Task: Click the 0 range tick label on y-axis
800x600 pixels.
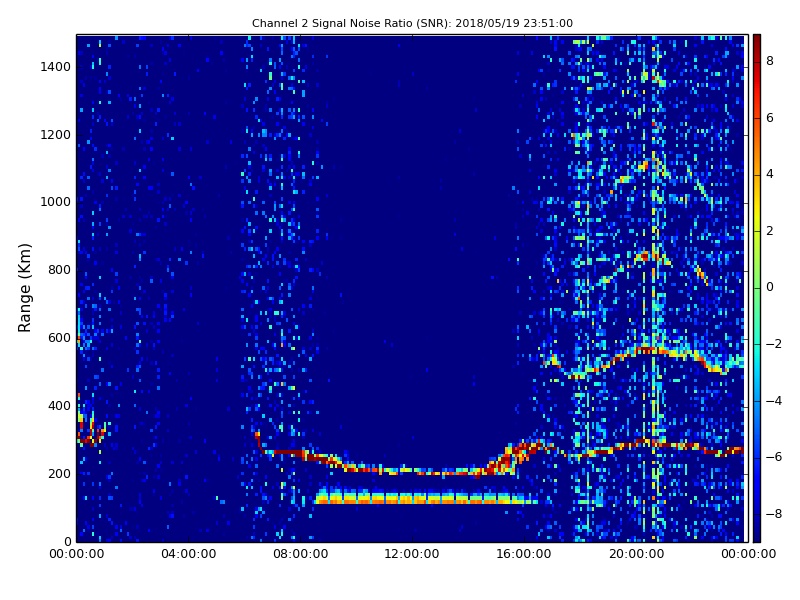Action: coord(67,541)
